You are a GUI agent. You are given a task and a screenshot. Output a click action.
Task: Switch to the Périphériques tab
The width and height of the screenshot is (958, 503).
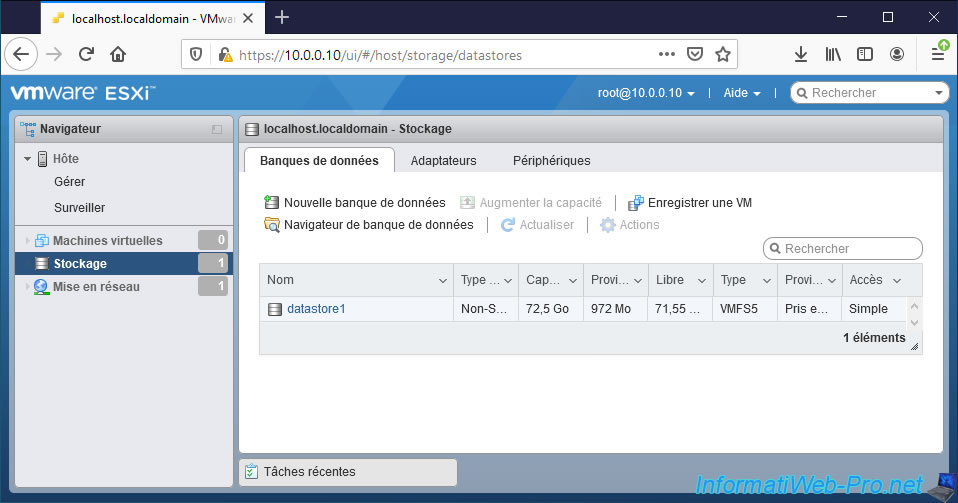(x=551, y=161)
